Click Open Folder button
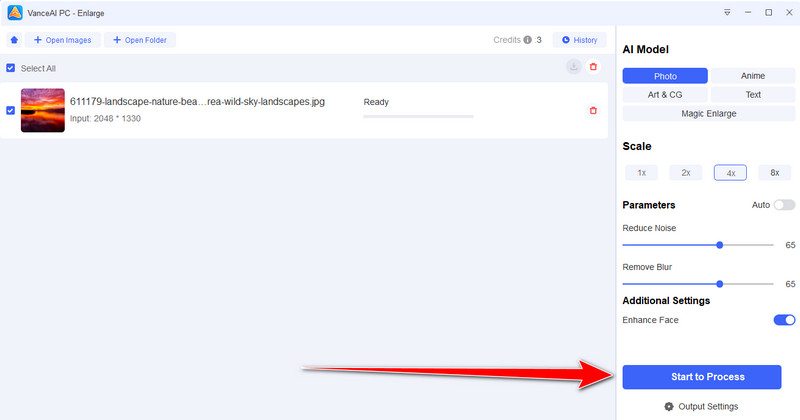800x420 pixels. point(140,40)
